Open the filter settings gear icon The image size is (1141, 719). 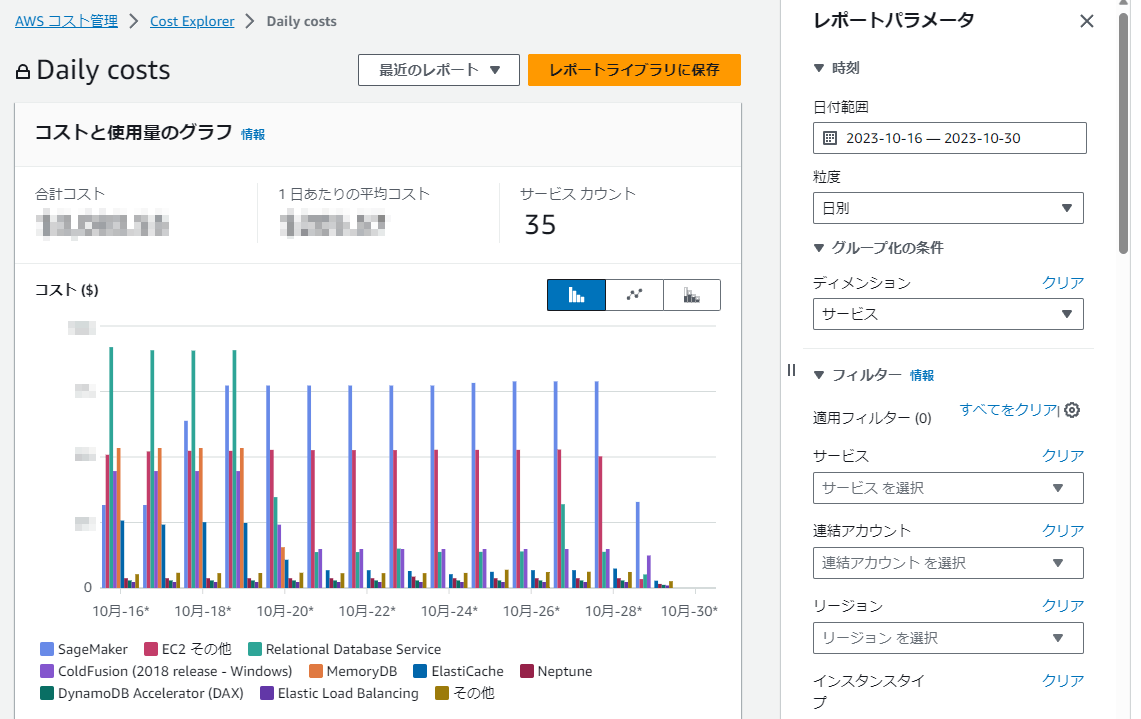[x=1071, y=409]
